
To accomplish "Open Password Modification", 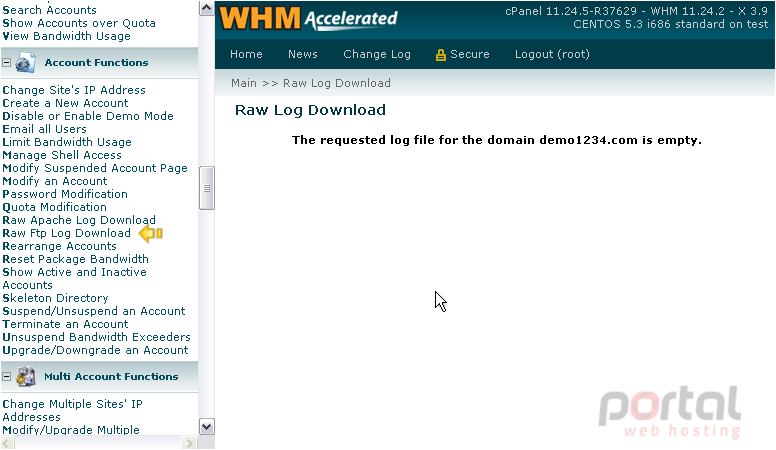I will click(65, 194).
